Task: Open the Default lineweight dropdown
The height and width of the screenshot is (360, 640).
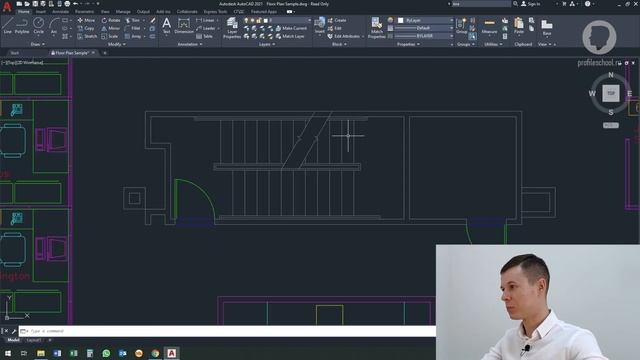Action: 424,28
